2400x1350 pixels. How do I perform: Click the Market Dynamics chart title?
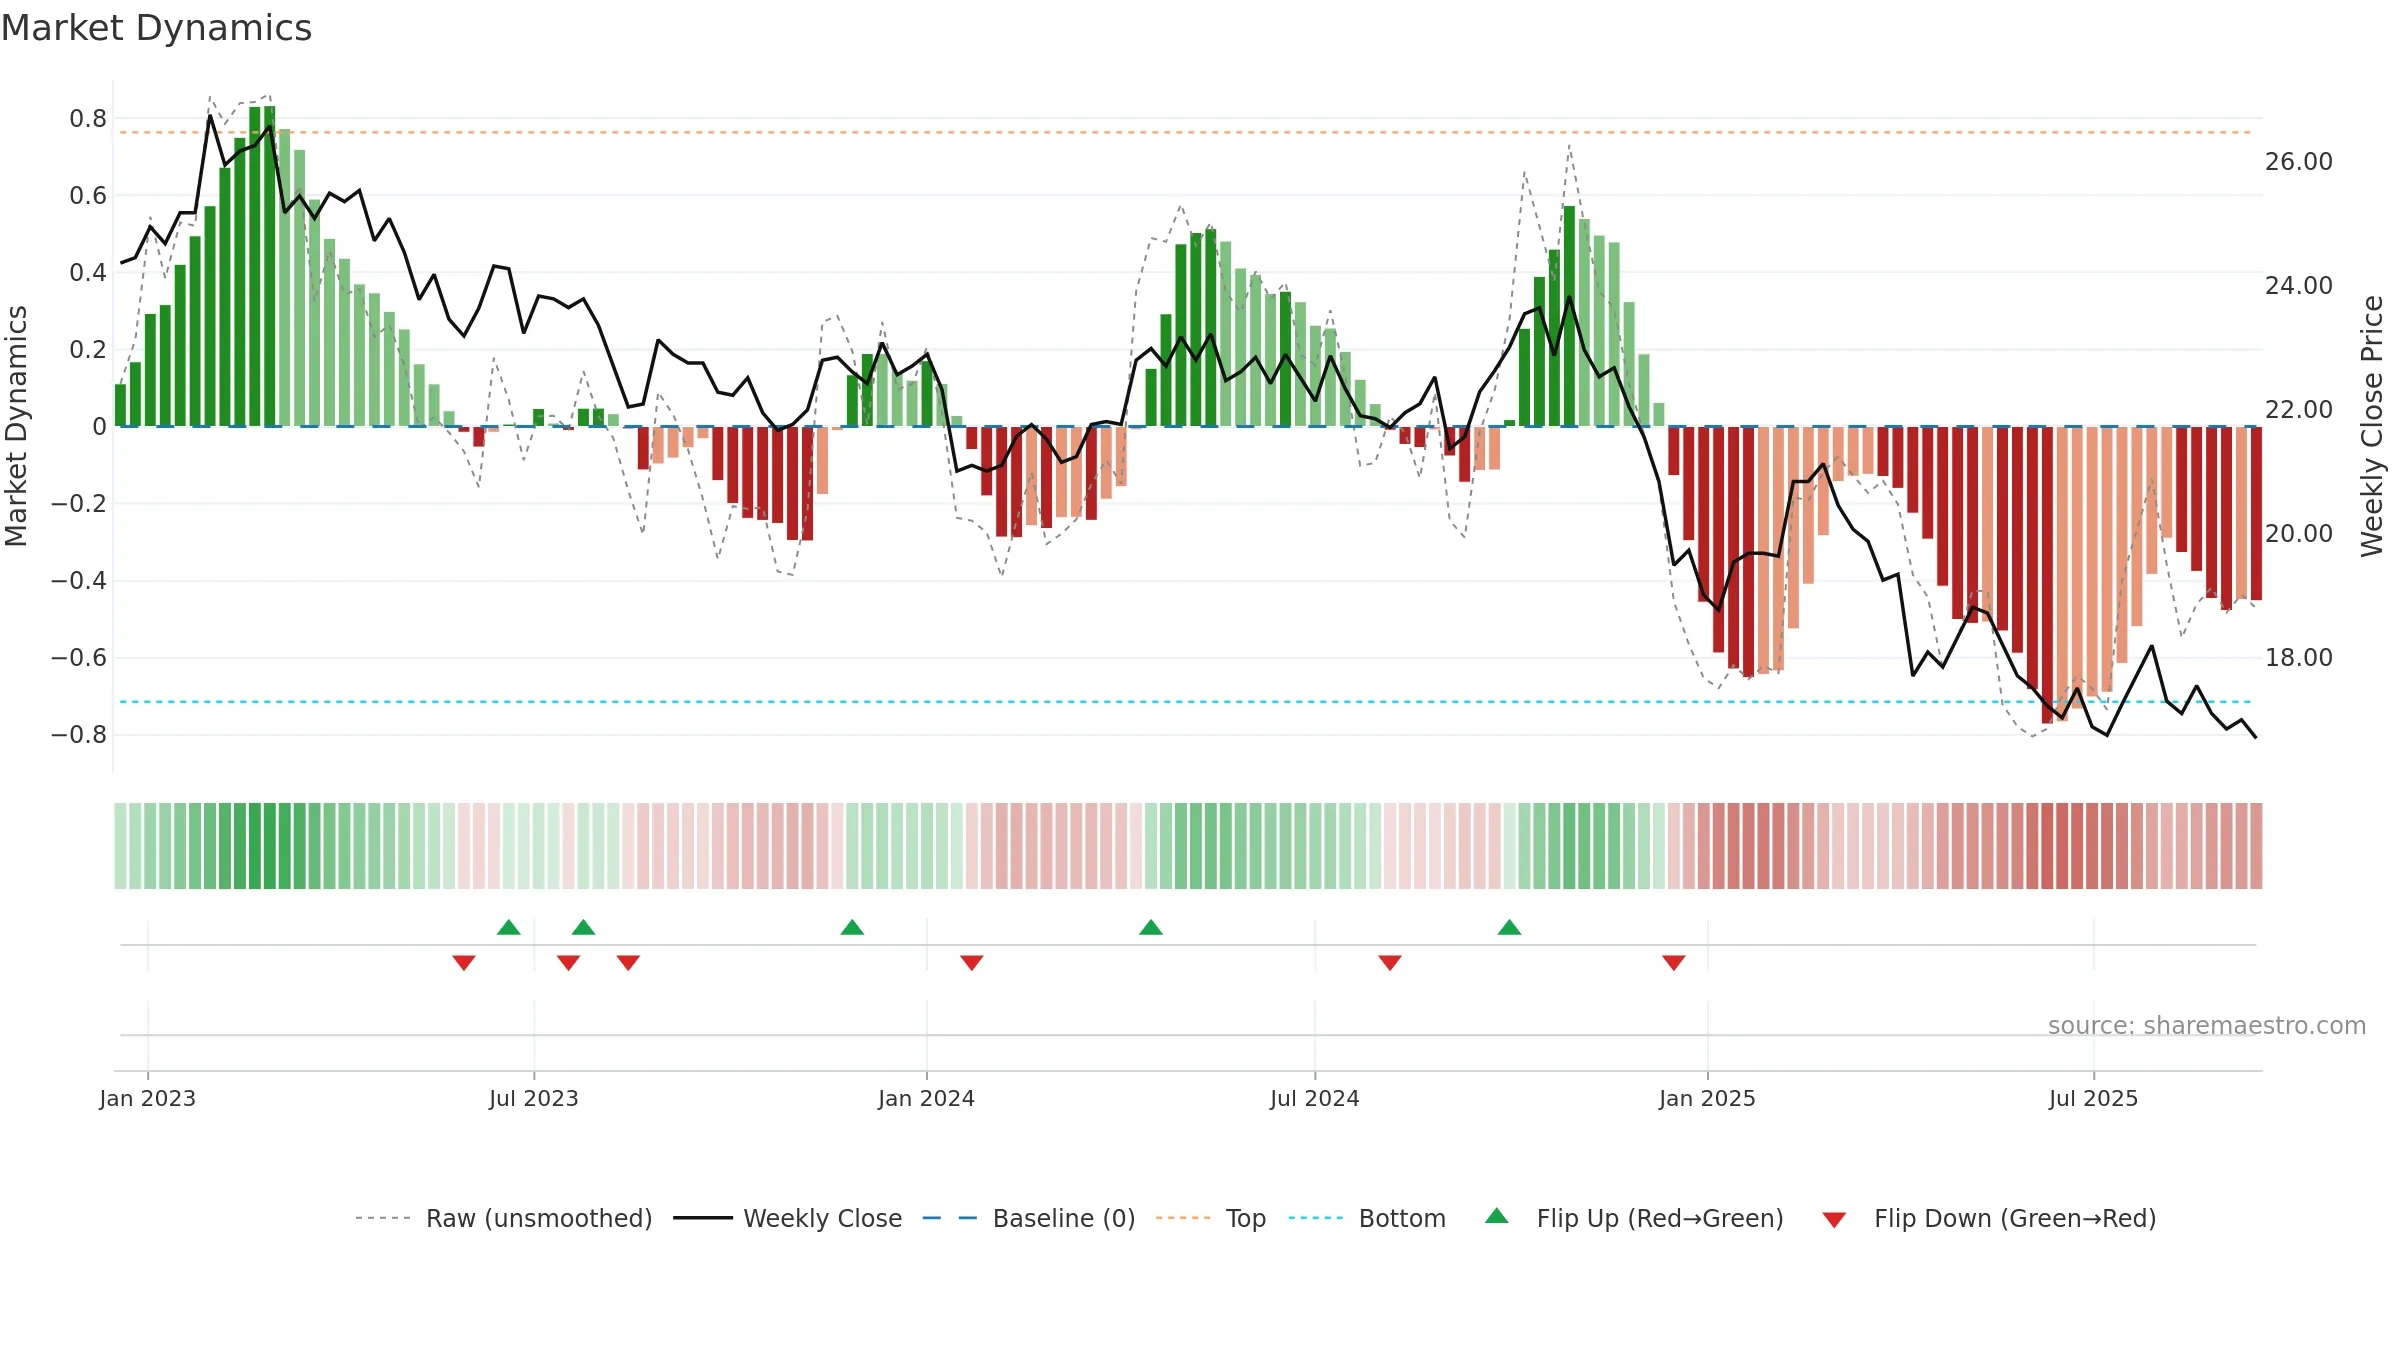(x=157, y=28)
